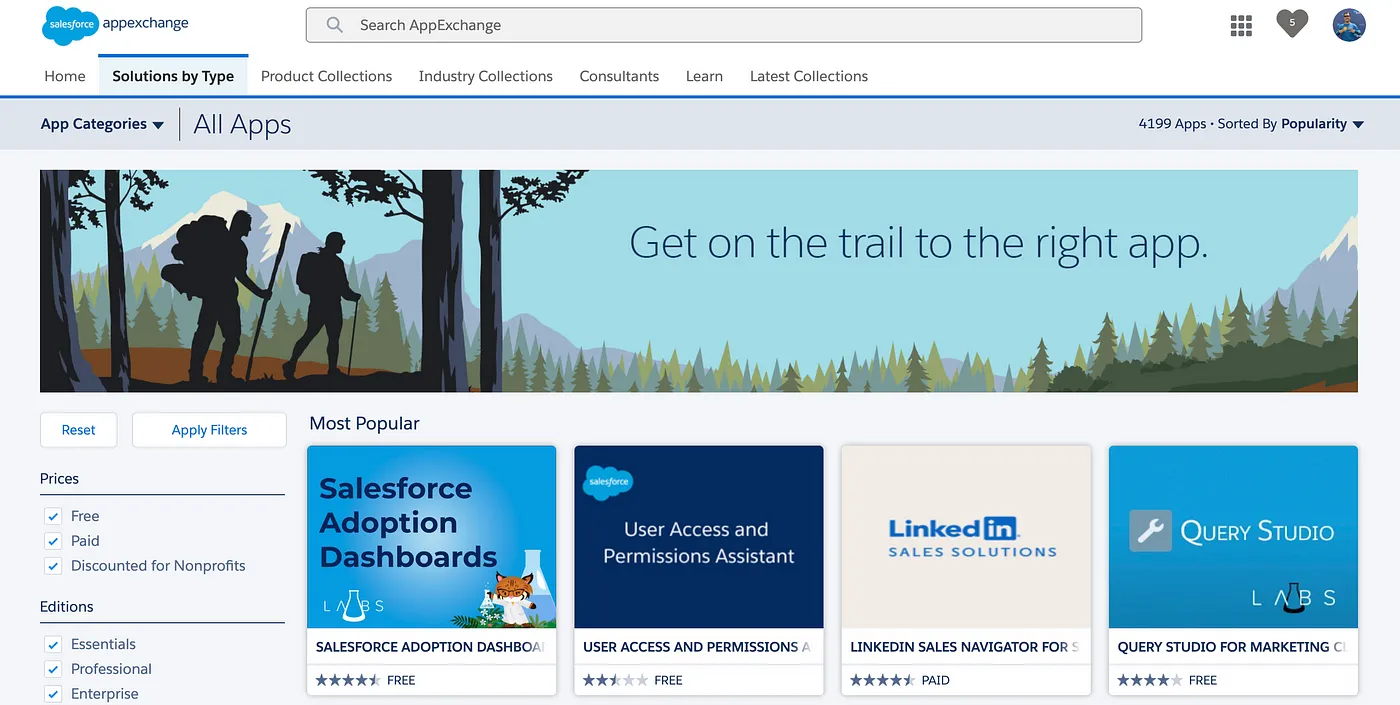This screenshot has height=705, width=1400.
Task: Toggle the Paid price checkbox
Action: [x=53, y=541]
